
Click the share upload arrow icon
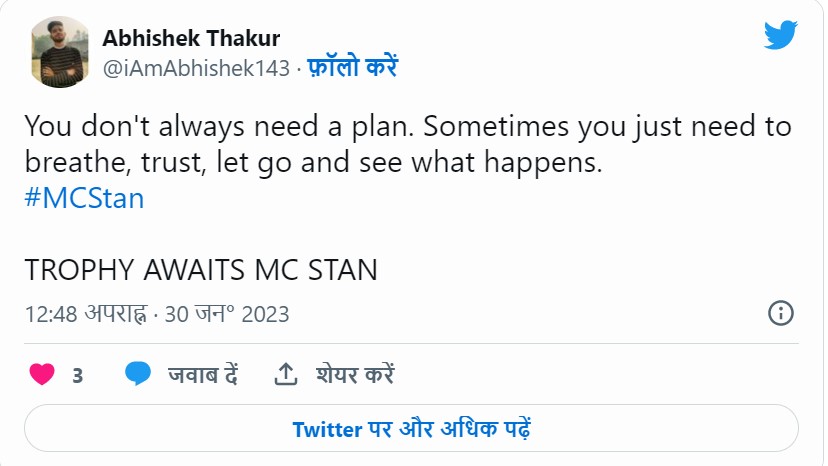click(x=286, y=375)
